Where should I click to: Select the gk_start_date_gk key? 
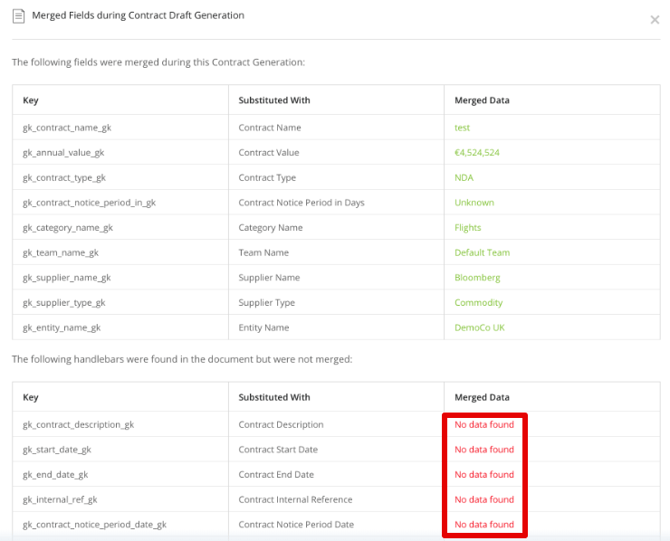click(57, 450)
